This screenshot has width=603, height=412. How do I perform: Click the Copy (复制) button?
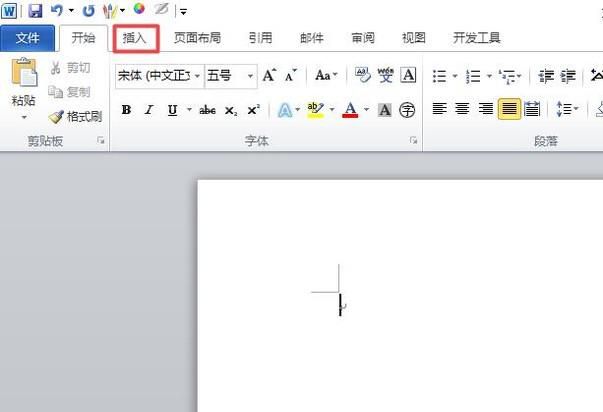69,92
